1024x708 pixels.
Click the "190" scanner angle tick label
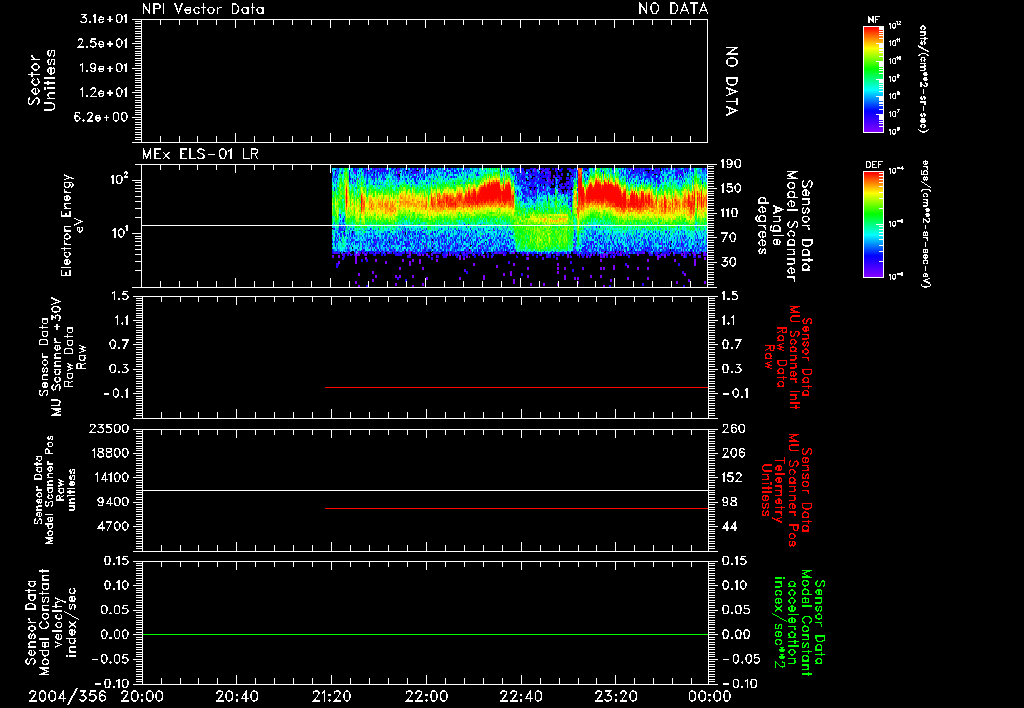(731, 164)
